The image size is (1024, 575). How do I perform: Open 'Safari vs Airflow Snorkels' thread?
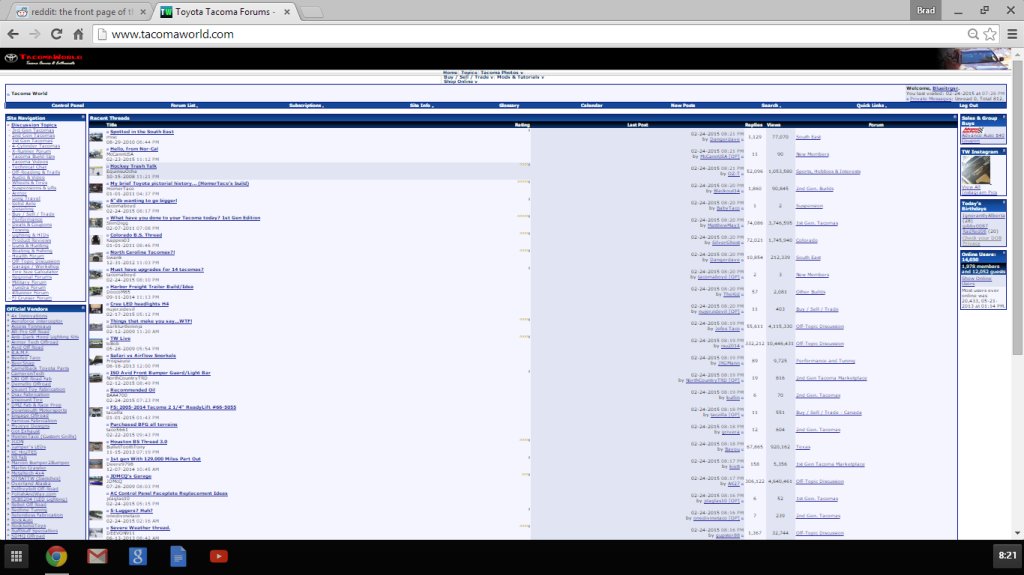click(x=143, y=355)
